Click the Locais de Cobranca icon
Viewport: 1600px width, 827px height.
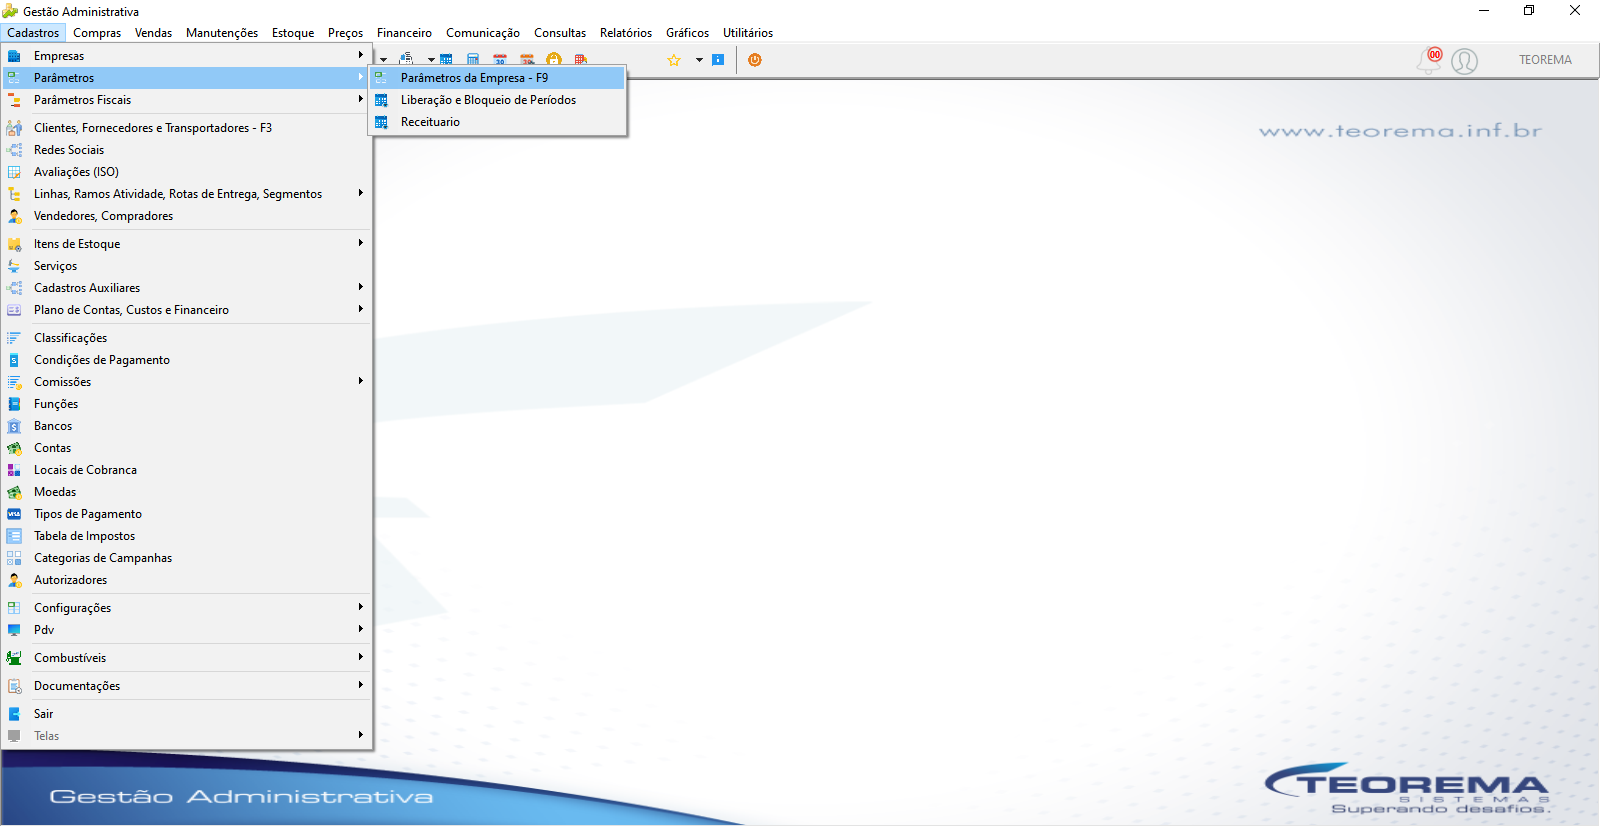click(x=14, y=470)
